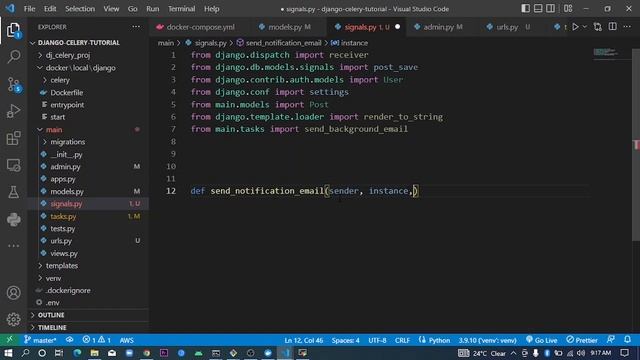Image resolution: width=640 pixels, height=360 pixels.
Task: Open the Manage gear menu
Action: 13,319
